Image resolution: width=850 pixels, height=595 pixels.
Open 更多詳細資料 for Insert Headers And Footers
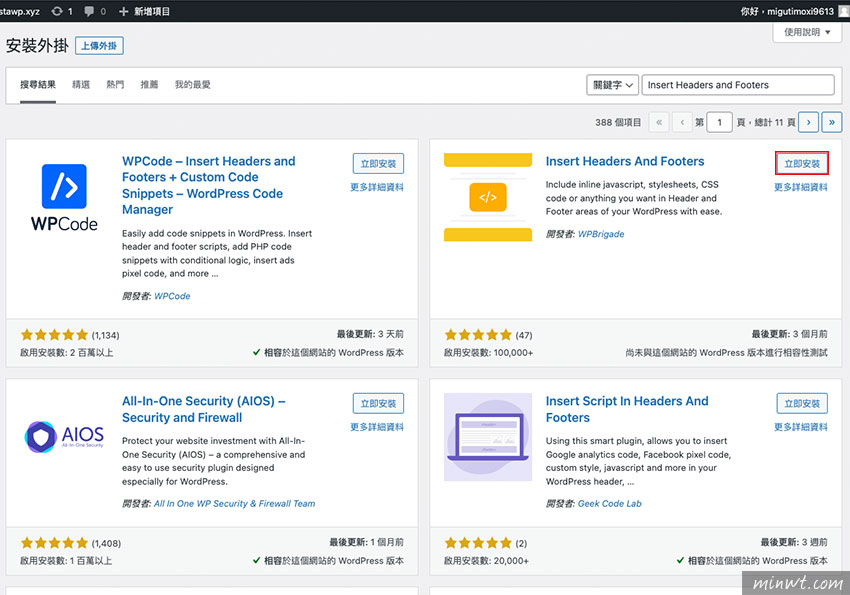pos(801,187)
